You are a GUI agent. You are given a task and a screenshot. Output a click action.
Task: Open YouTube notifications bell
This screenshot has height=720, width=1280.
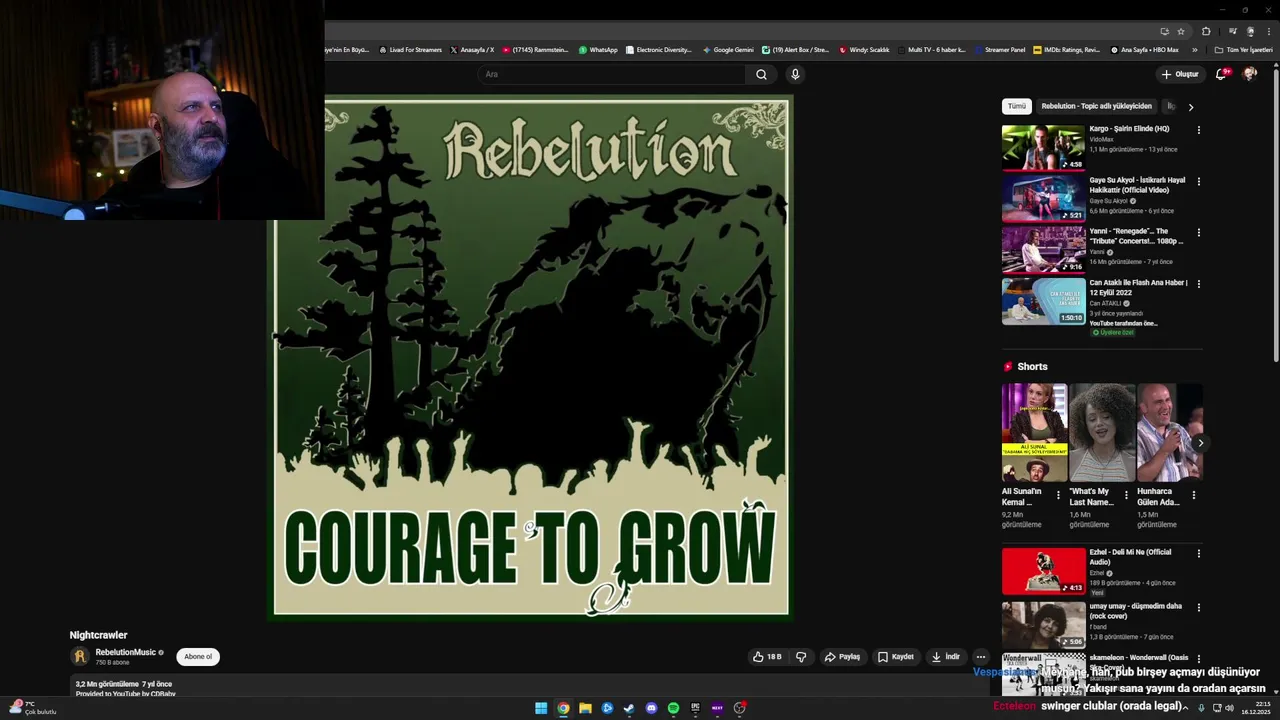1221,74
